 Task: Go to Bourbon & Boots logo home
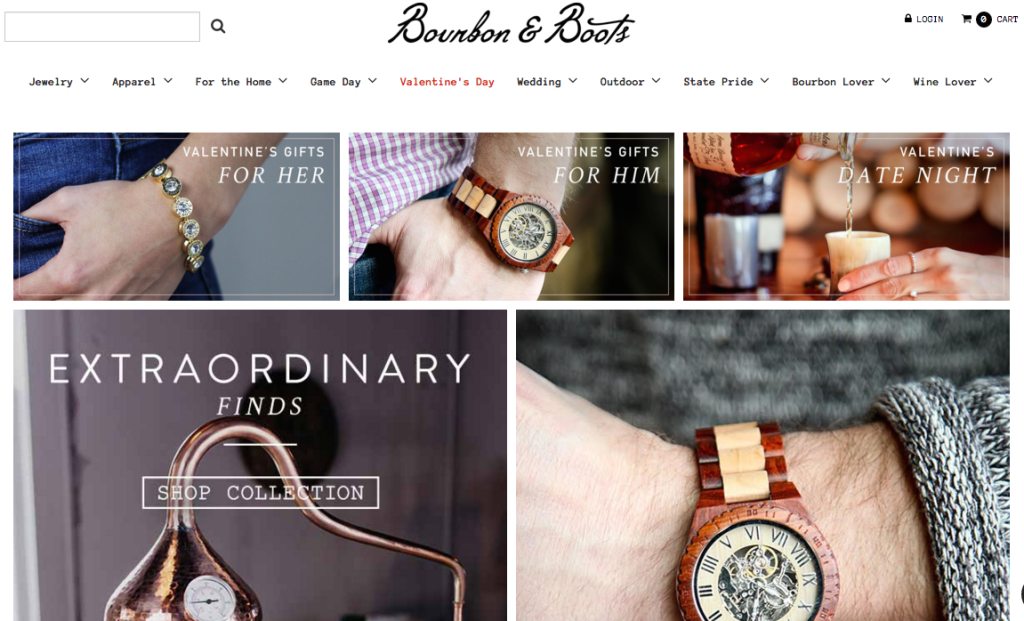pyautogui.click(x=510, y=25)
